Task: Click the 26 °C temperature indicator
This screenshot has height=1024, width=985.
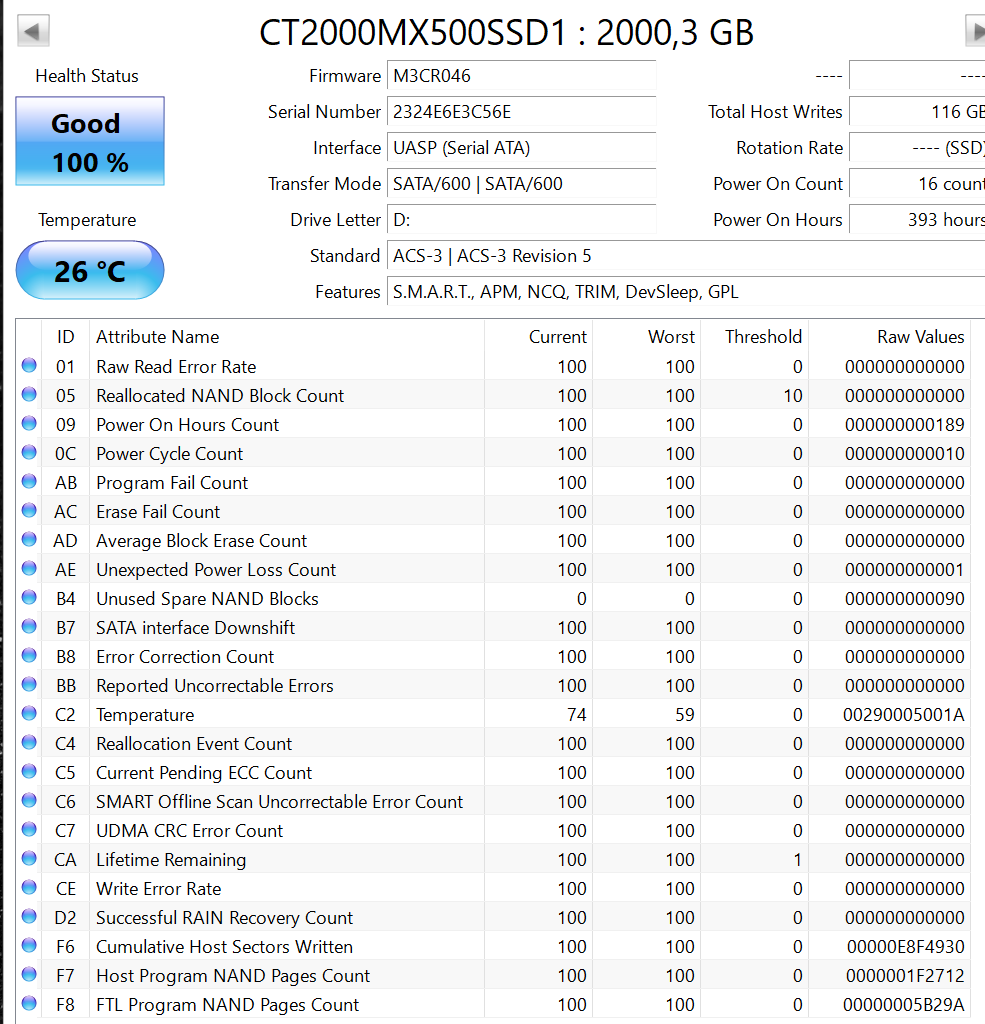Action: [x=90, y=270]
